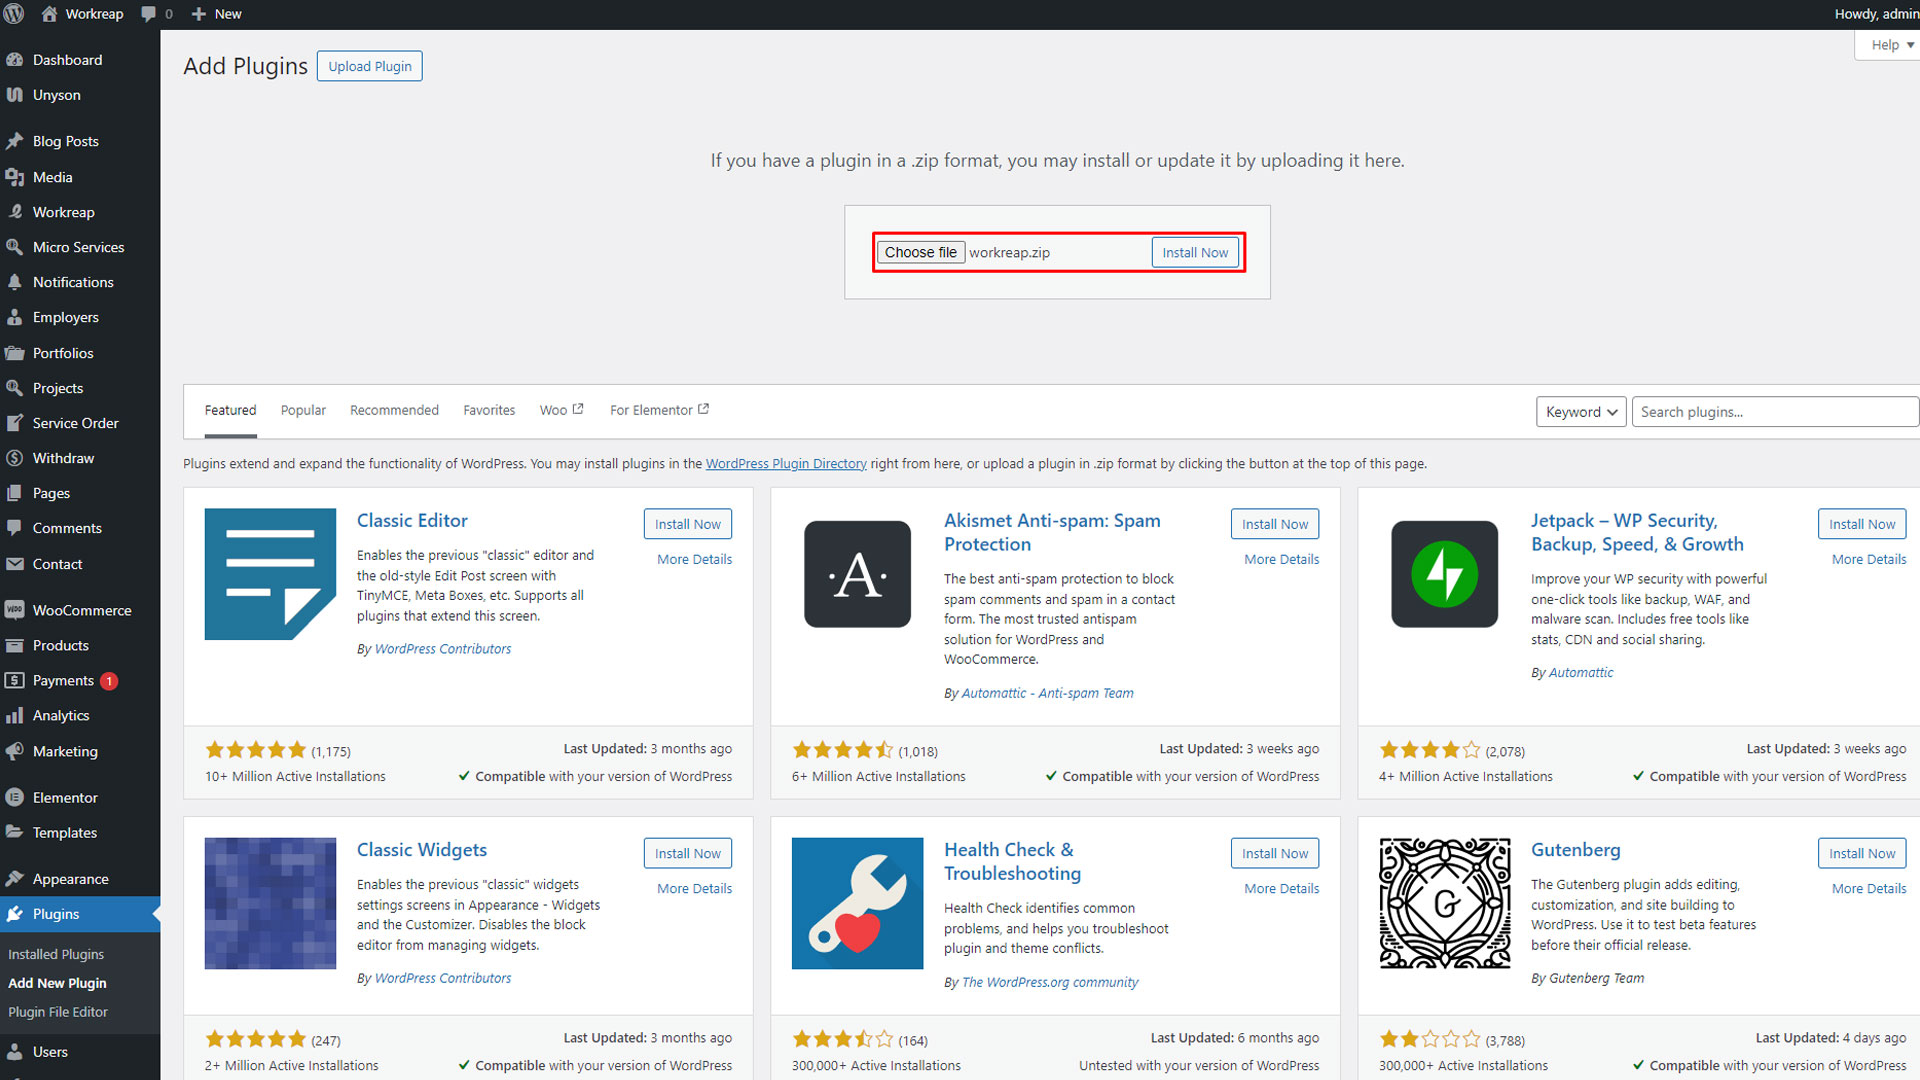Open the New content menu
Screen dimensions: 1920x1080
[216, 14]
